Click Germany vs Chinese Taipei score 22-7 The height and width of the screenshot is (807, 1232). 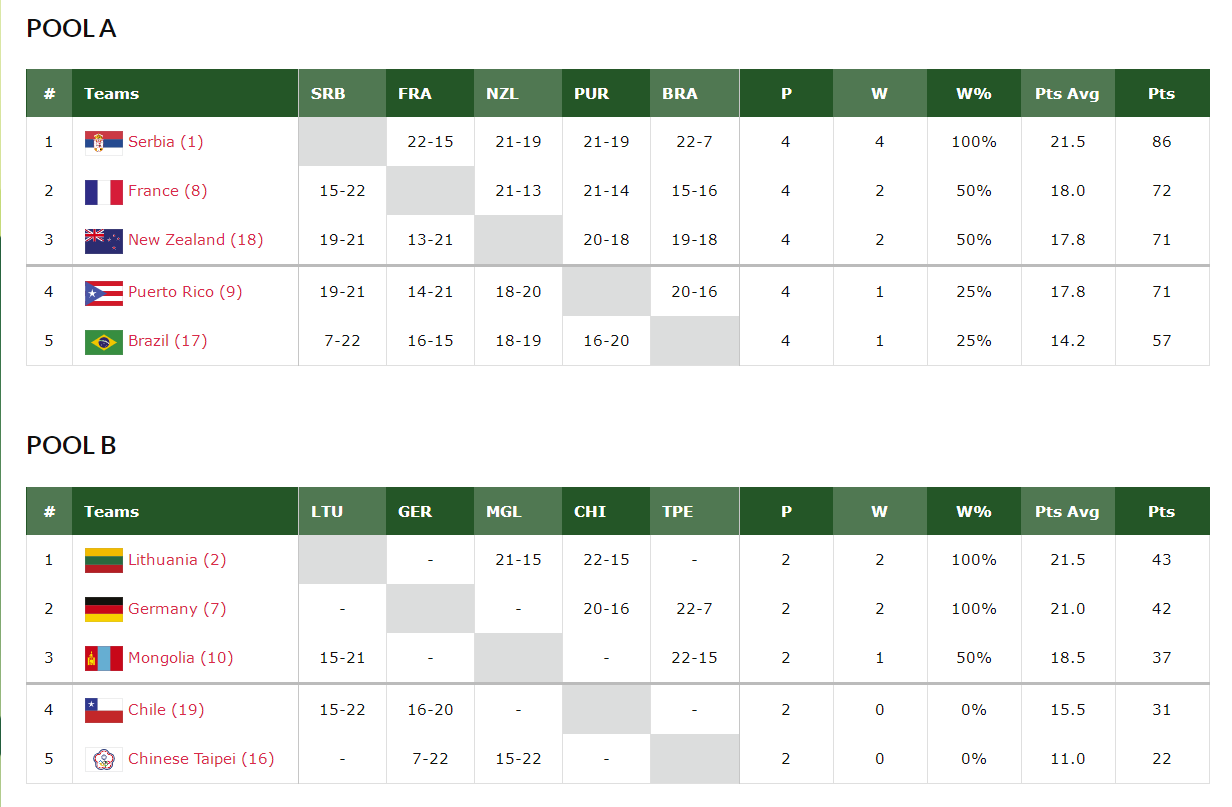click(x=694, y=609)
